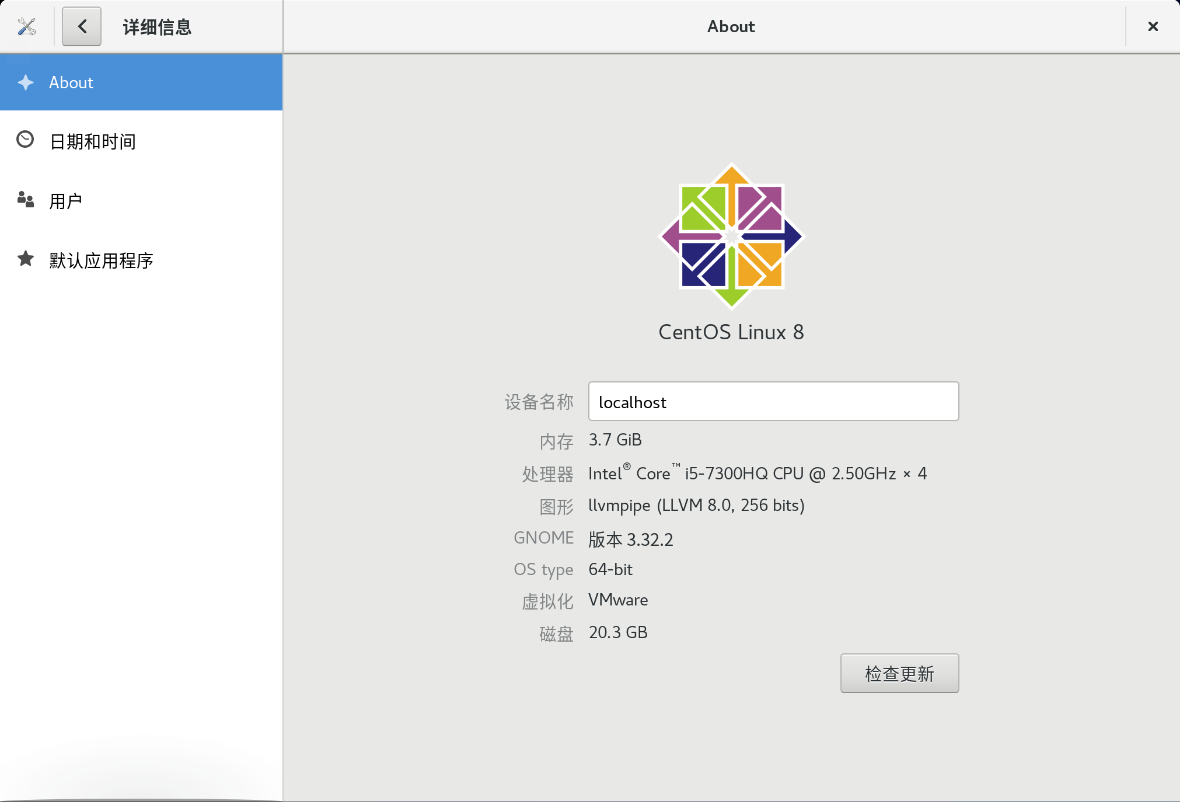
Task: Click the star icon for default applications
Action: 26,259
